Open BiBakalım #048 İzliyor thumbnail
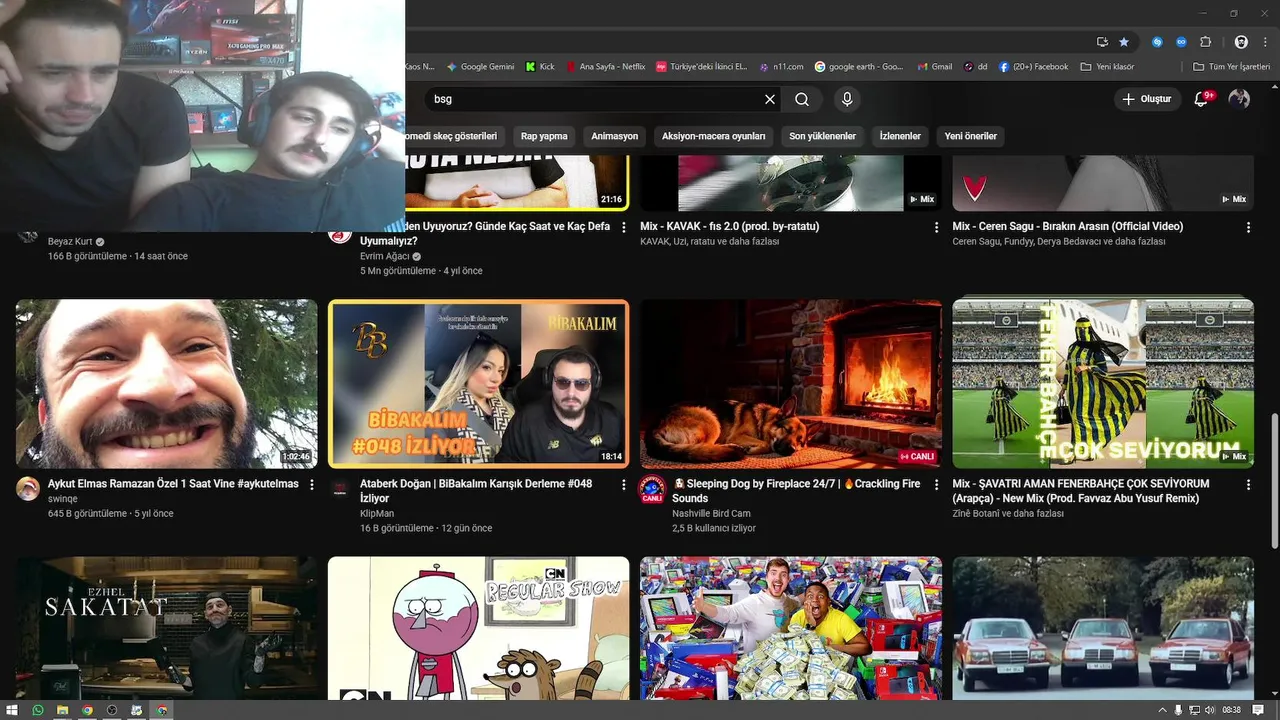Viewport: 1280px width, 720px height. [x=479, y=384]
